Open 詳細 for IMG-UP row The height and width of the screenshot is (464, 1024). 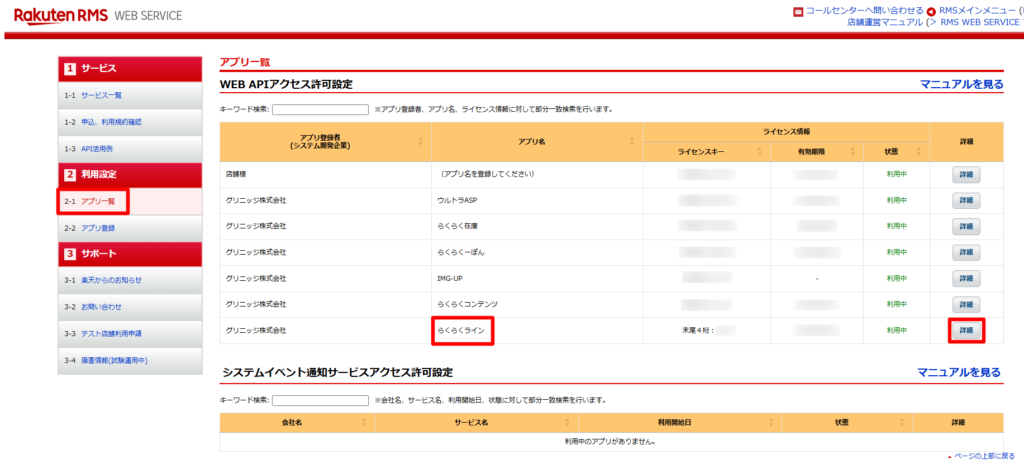966,278
